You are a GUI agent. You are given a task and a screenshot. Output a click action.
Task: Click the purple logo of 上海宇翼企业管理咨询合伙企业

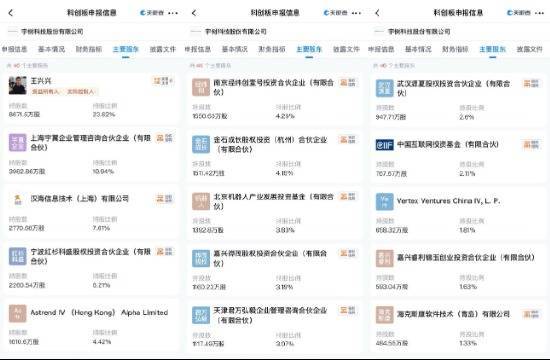click(18, 142)
